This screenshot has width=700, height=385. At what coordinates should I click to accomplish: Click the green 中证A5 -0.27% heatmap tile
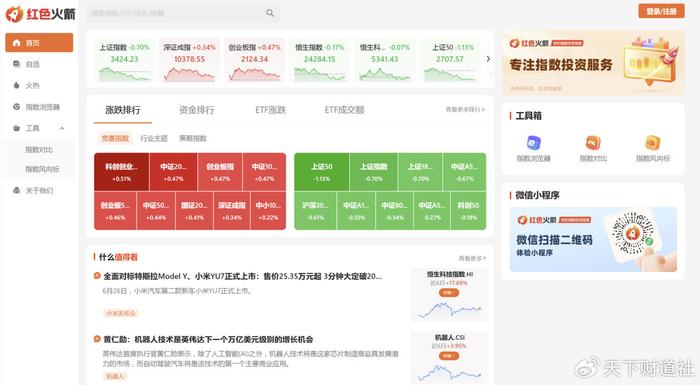432,211
